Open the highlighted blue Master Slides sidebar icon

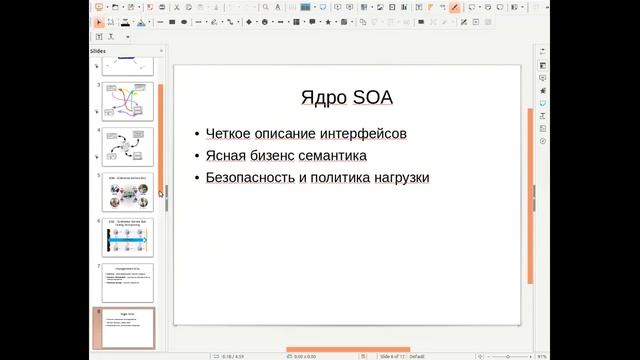(542, 103)
